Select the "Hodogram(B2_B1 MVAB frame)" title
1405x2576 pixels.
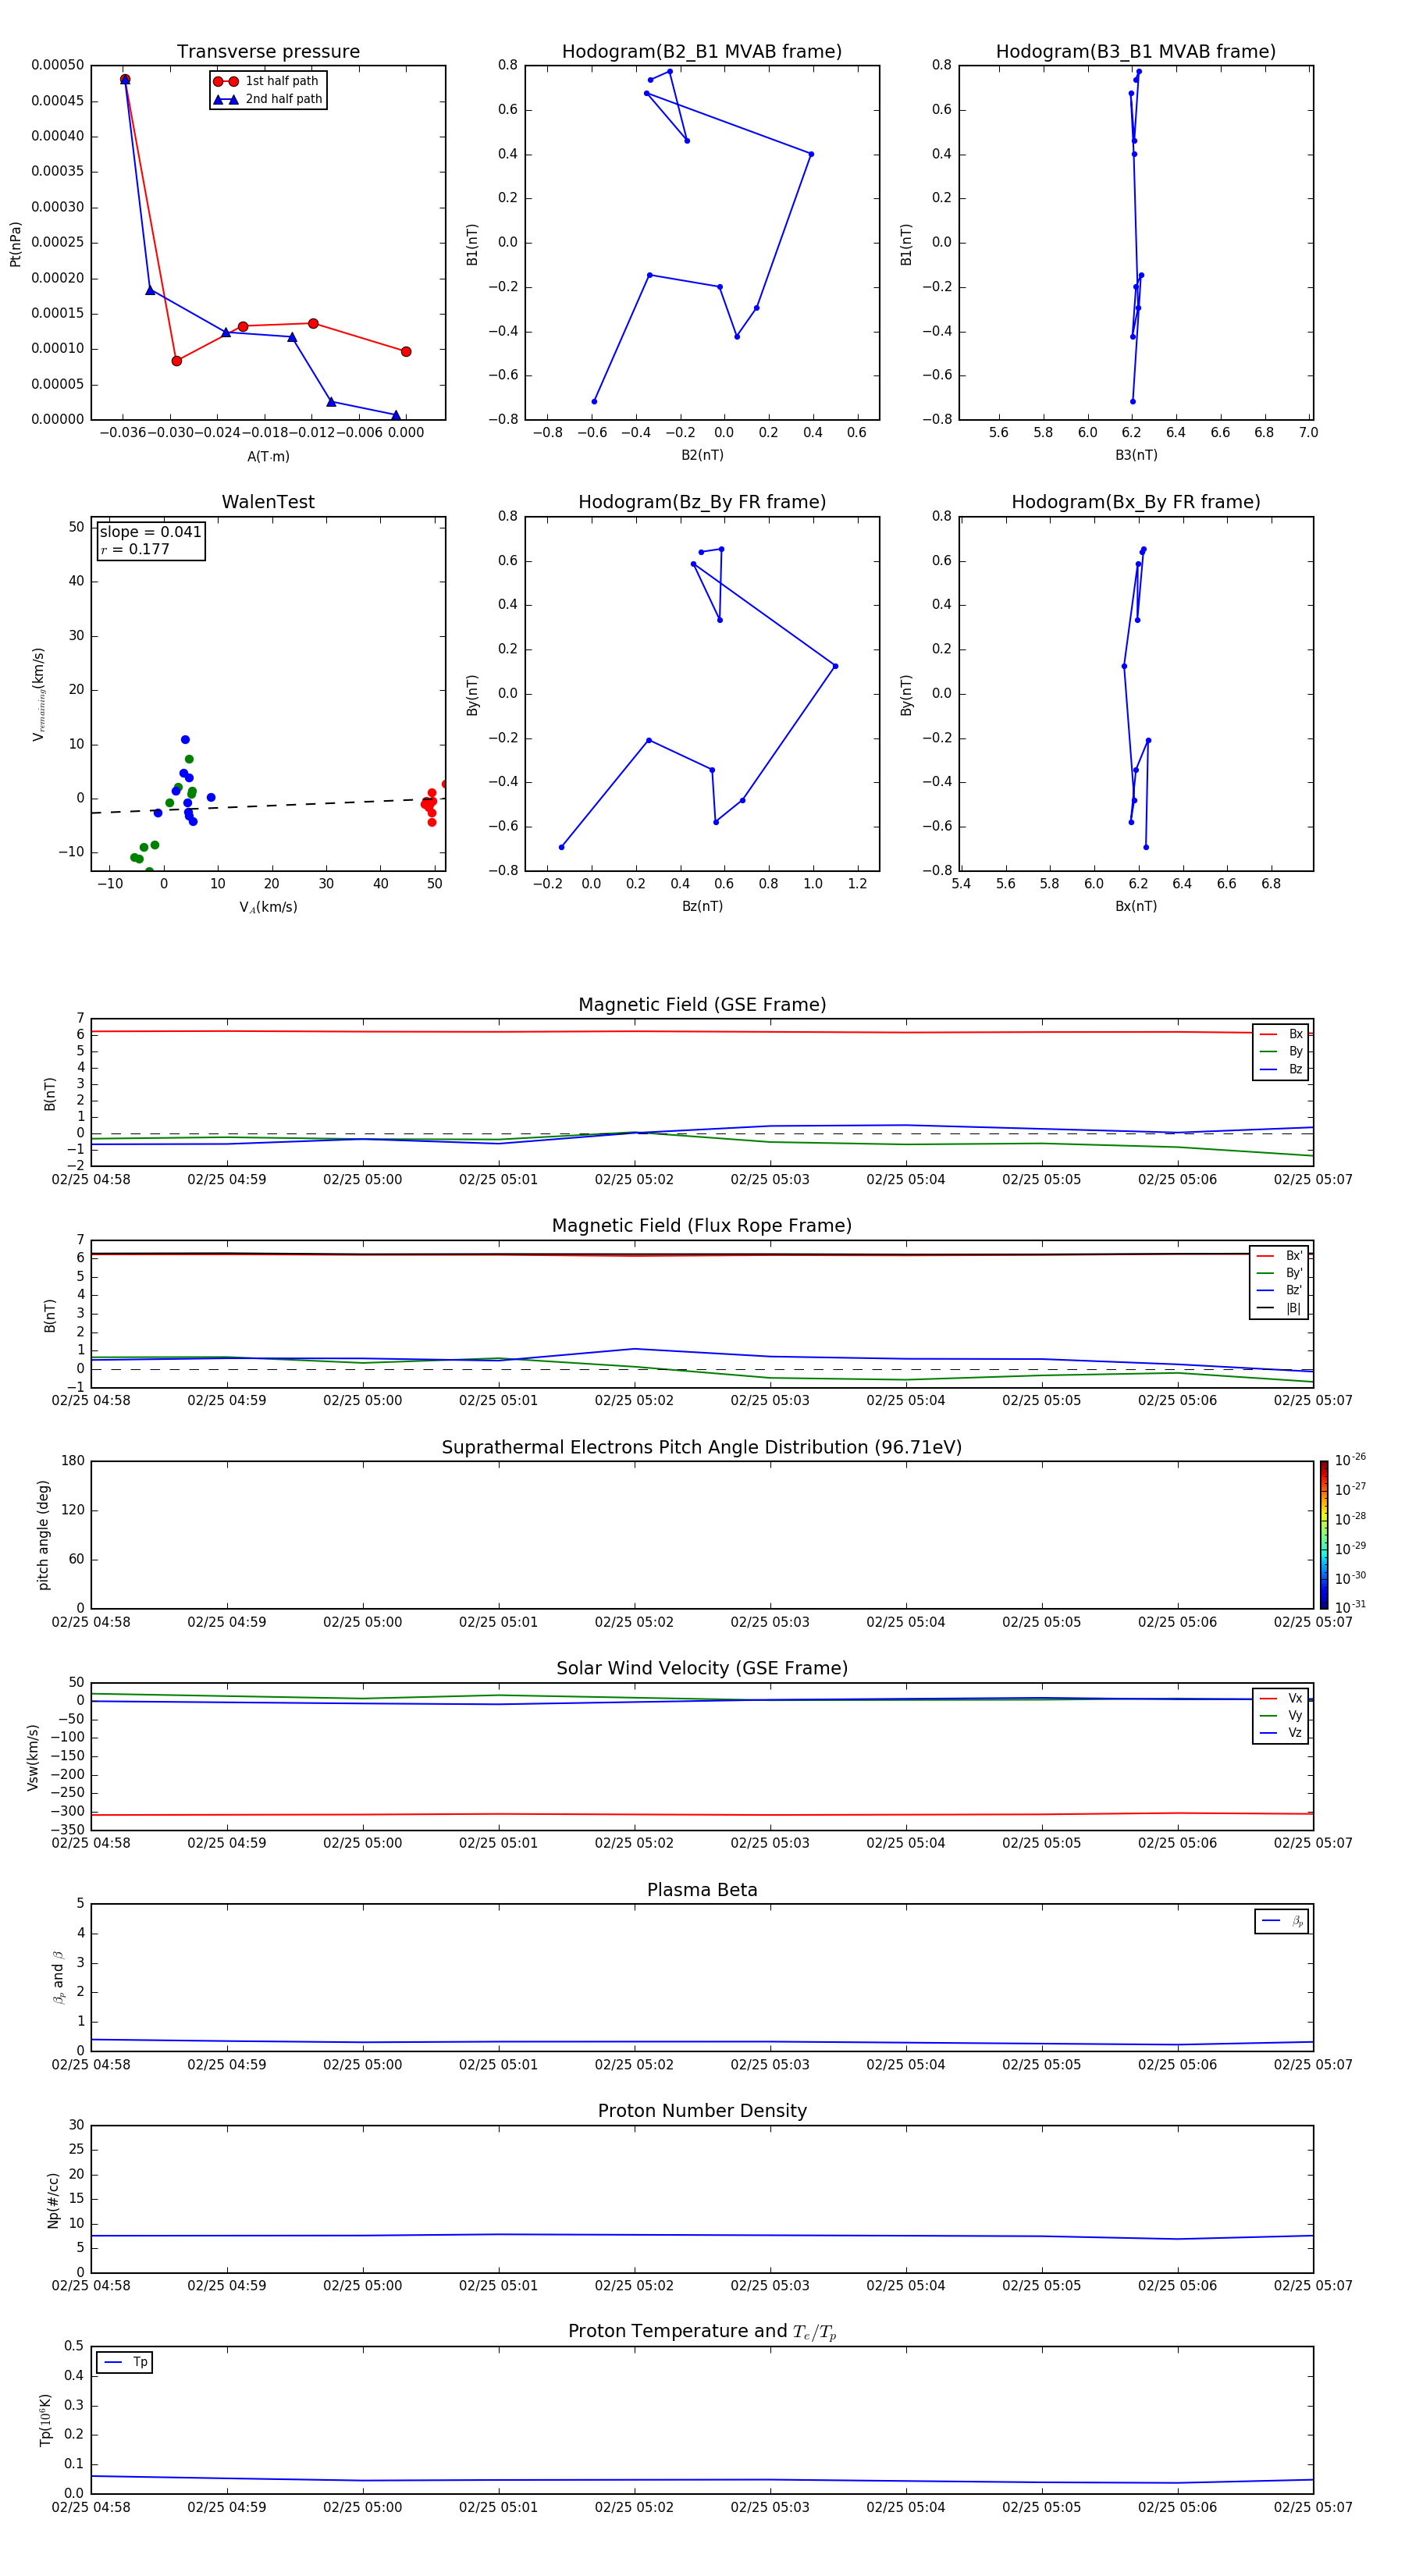coord(702,52)
